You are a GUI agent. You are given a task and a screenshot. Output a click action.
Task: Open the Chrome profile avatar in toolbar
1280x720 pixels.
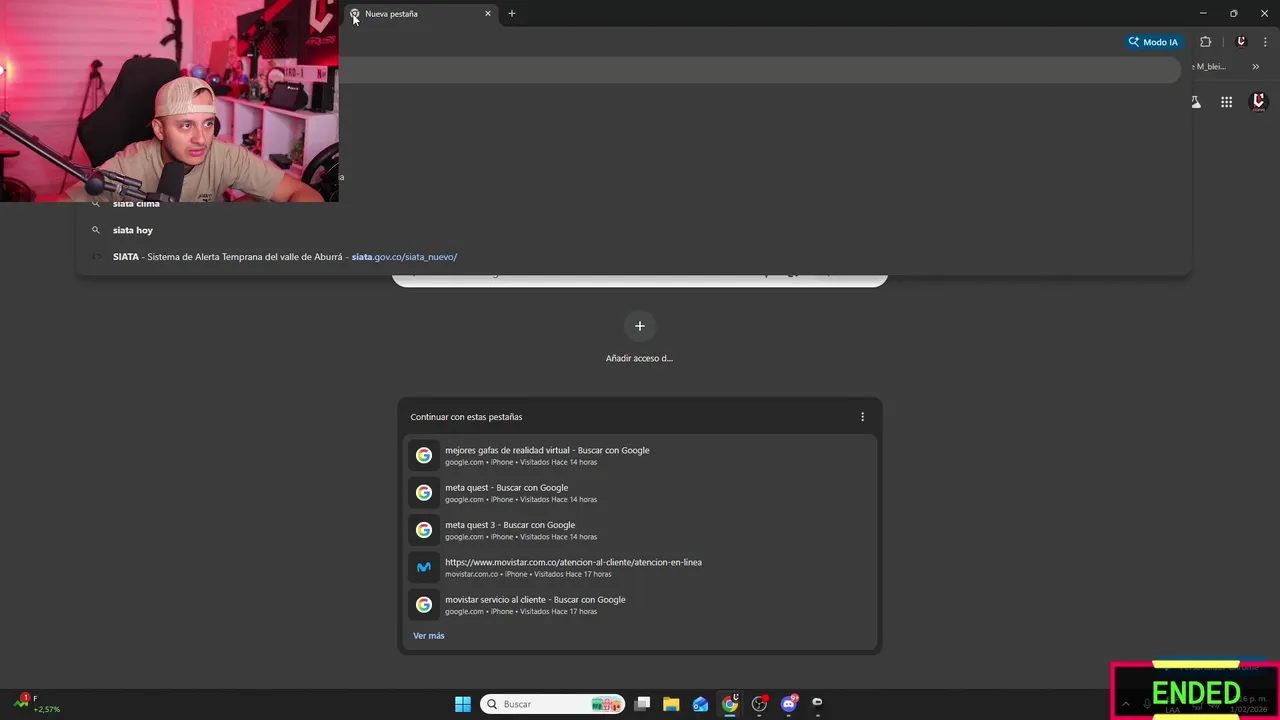click(x=1241, y=42)
